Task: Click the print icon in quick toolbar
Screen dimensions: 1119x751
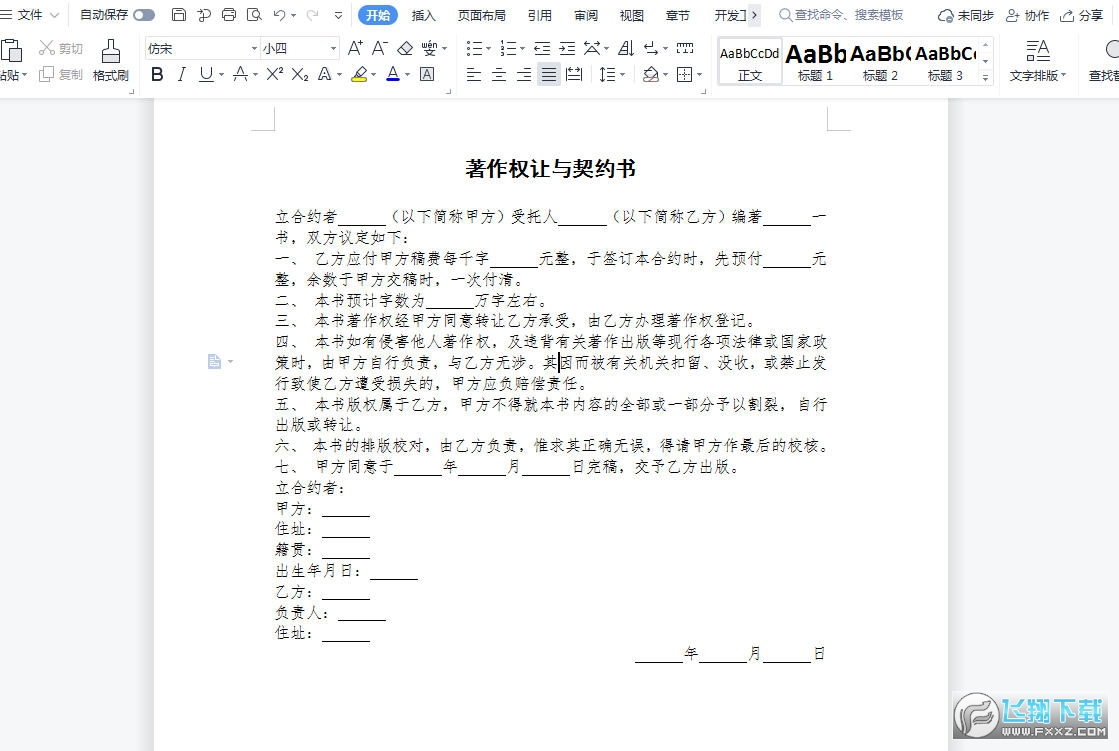Action: (x=228, y=15)
